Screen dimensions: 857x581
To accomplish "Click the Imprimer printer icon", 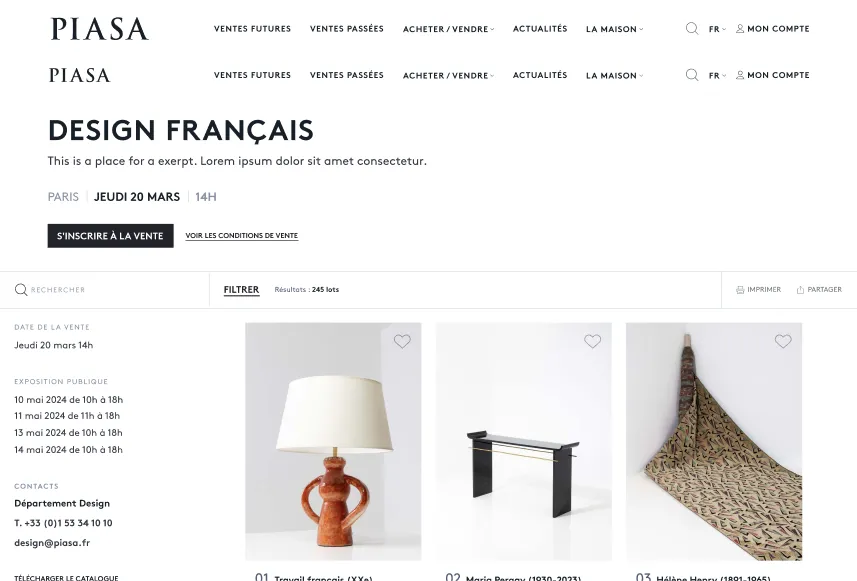I will point(740,290).
